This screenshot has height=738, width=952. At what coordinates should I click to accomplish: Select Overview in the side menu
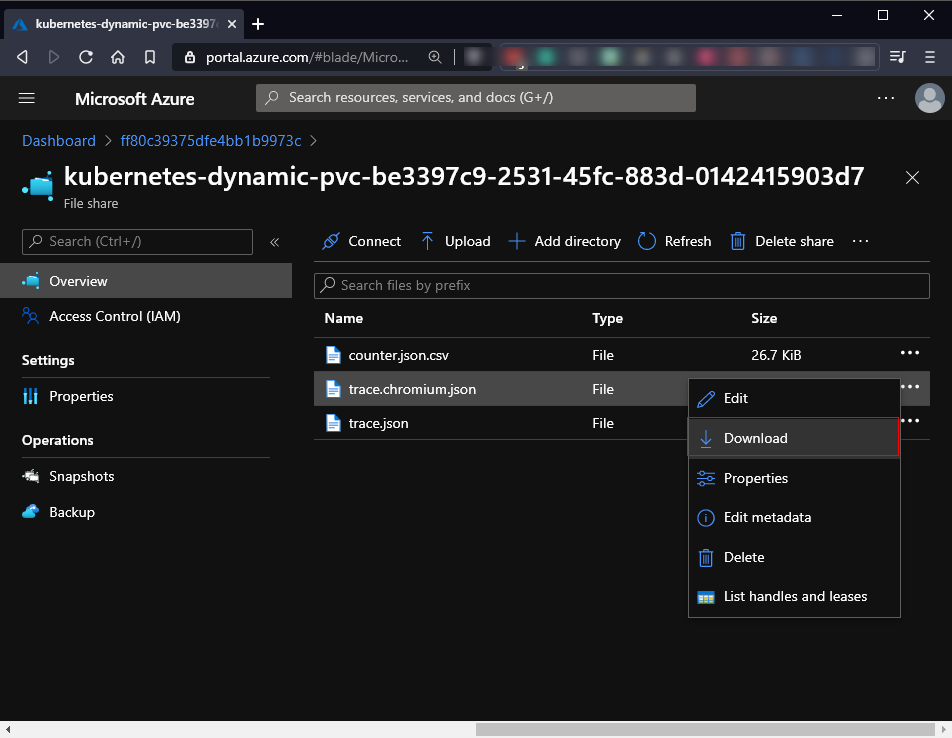146,281
